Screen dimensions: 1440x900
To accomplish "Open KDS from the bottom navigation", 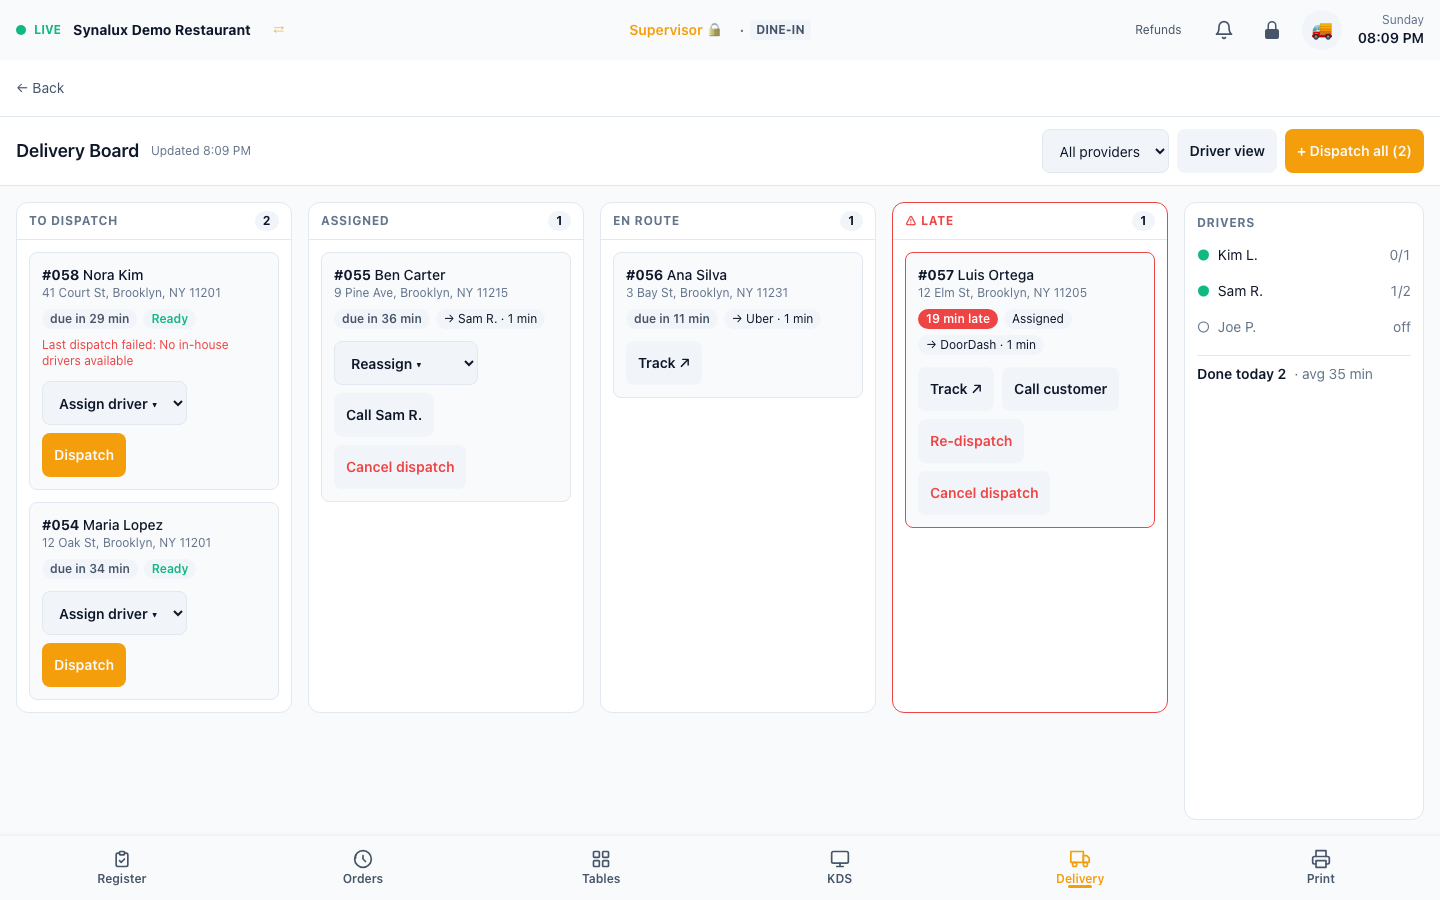I will [840, 867].
